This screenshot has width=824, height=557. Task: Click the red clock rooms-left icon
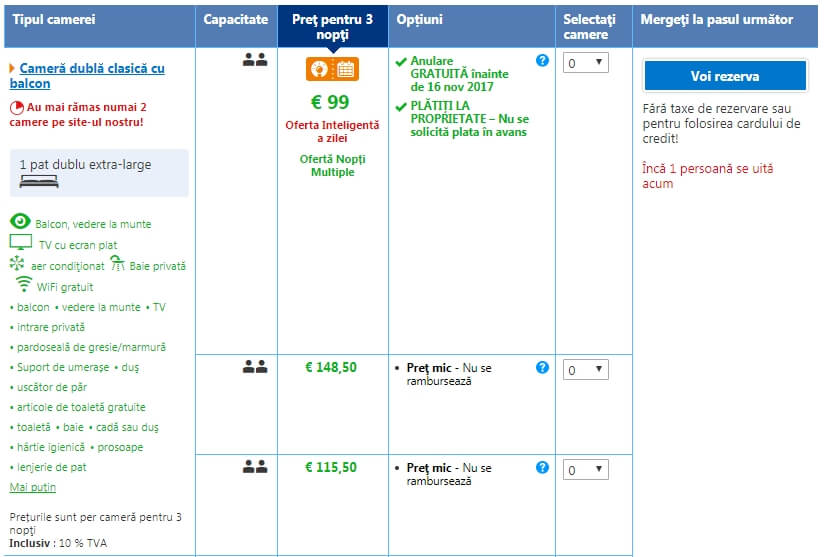(x=16, y=106)
